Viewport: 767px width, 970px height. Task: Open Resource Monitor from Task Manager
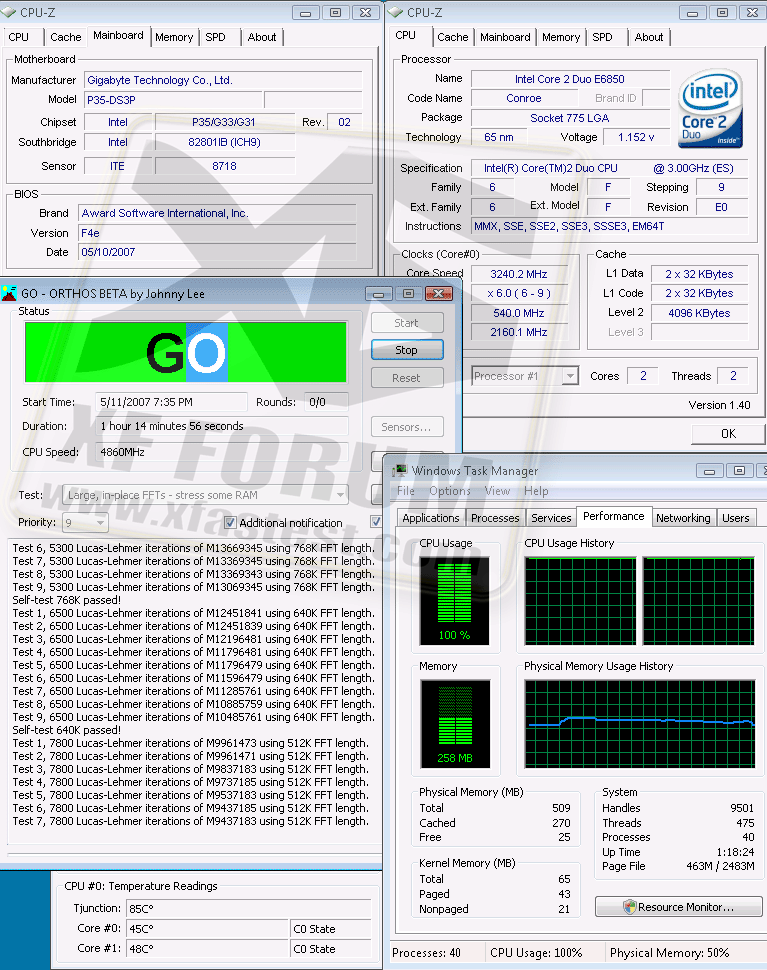[x=679, y=907]
